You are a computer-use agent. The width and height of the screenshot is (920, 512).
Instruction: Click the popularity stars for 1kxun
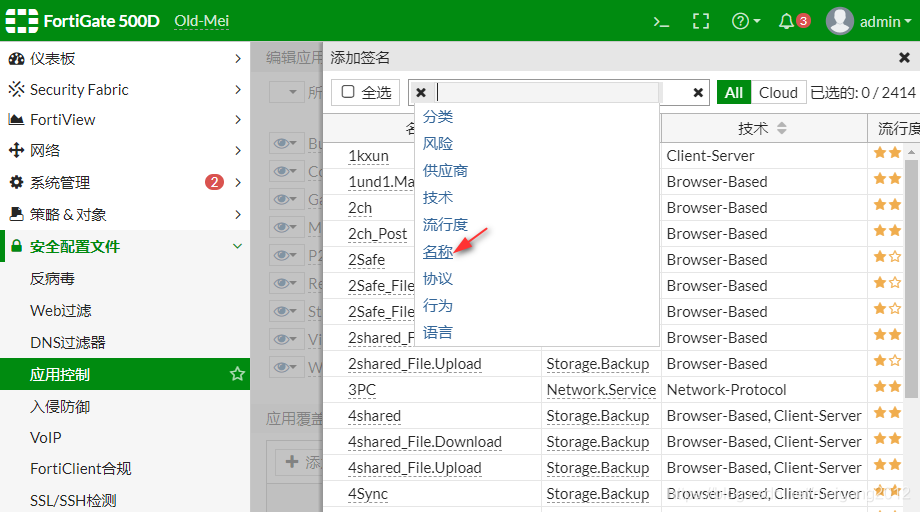(x=887, y=153)
